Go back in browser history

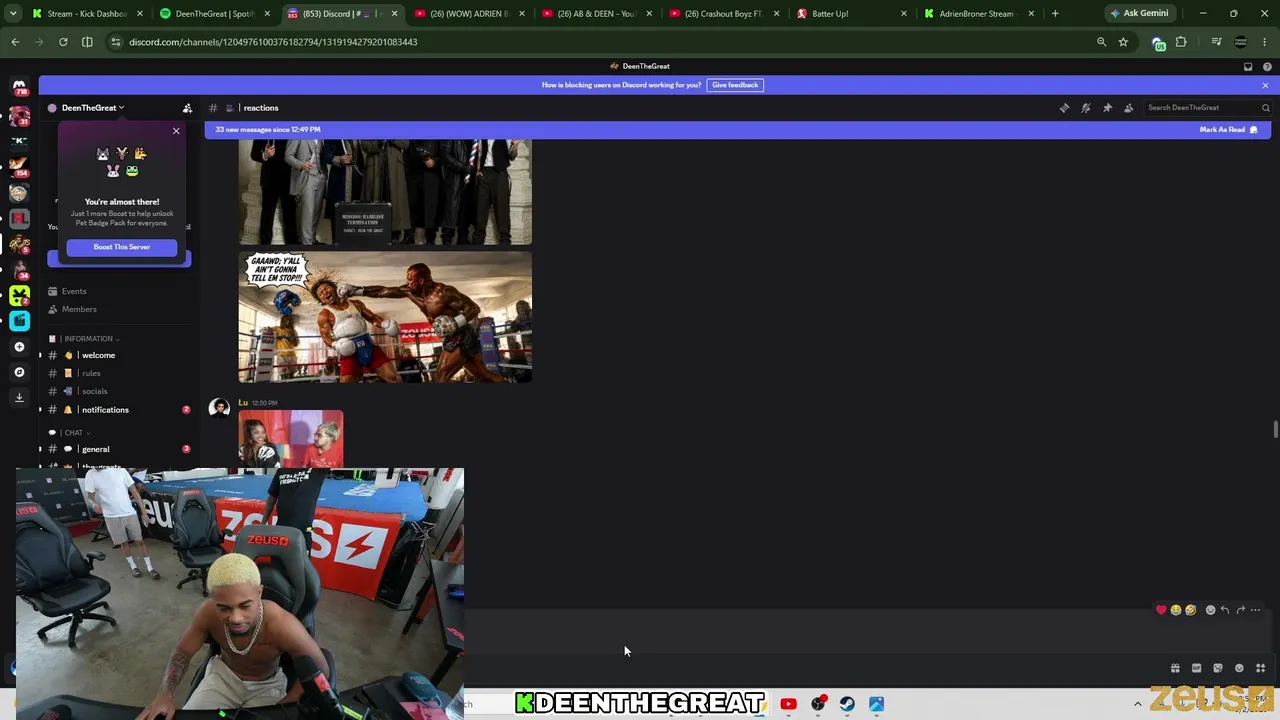[x=15, y=42]
